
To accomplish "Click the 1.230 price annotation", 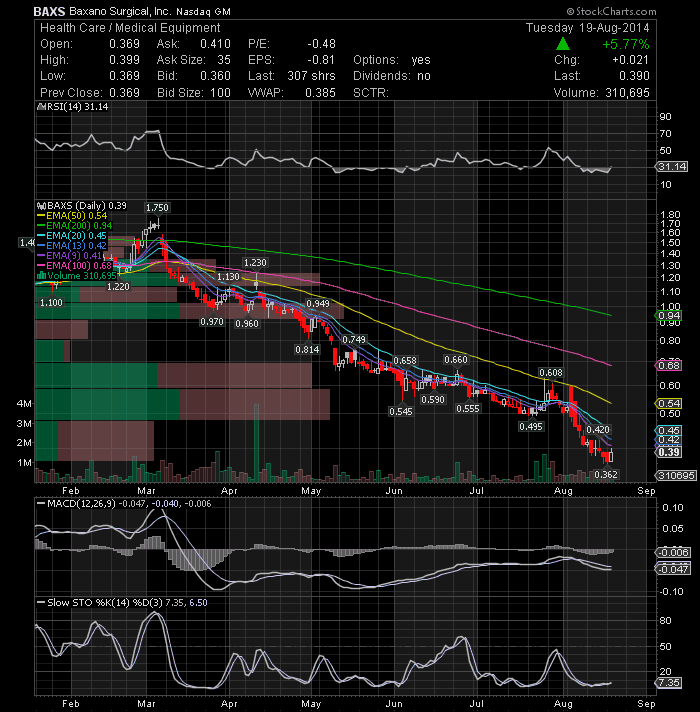I will pos(255,262).
